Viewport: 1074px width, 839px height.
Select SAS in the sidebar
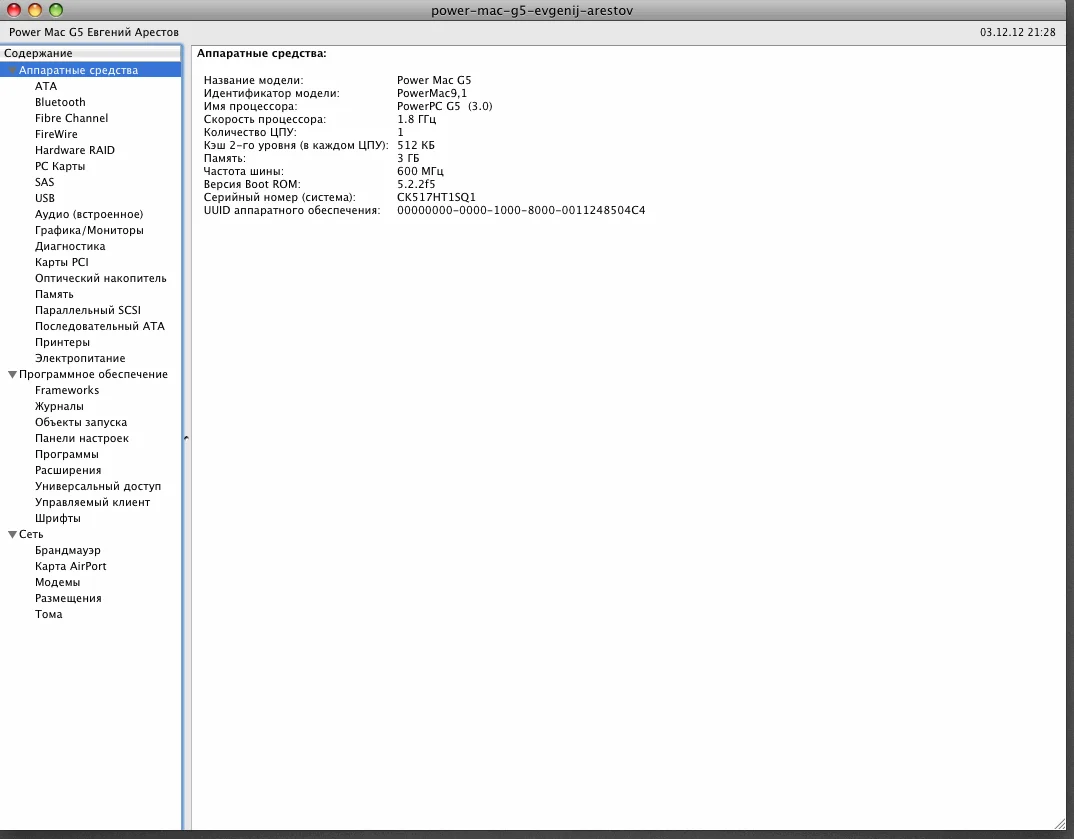45,182
